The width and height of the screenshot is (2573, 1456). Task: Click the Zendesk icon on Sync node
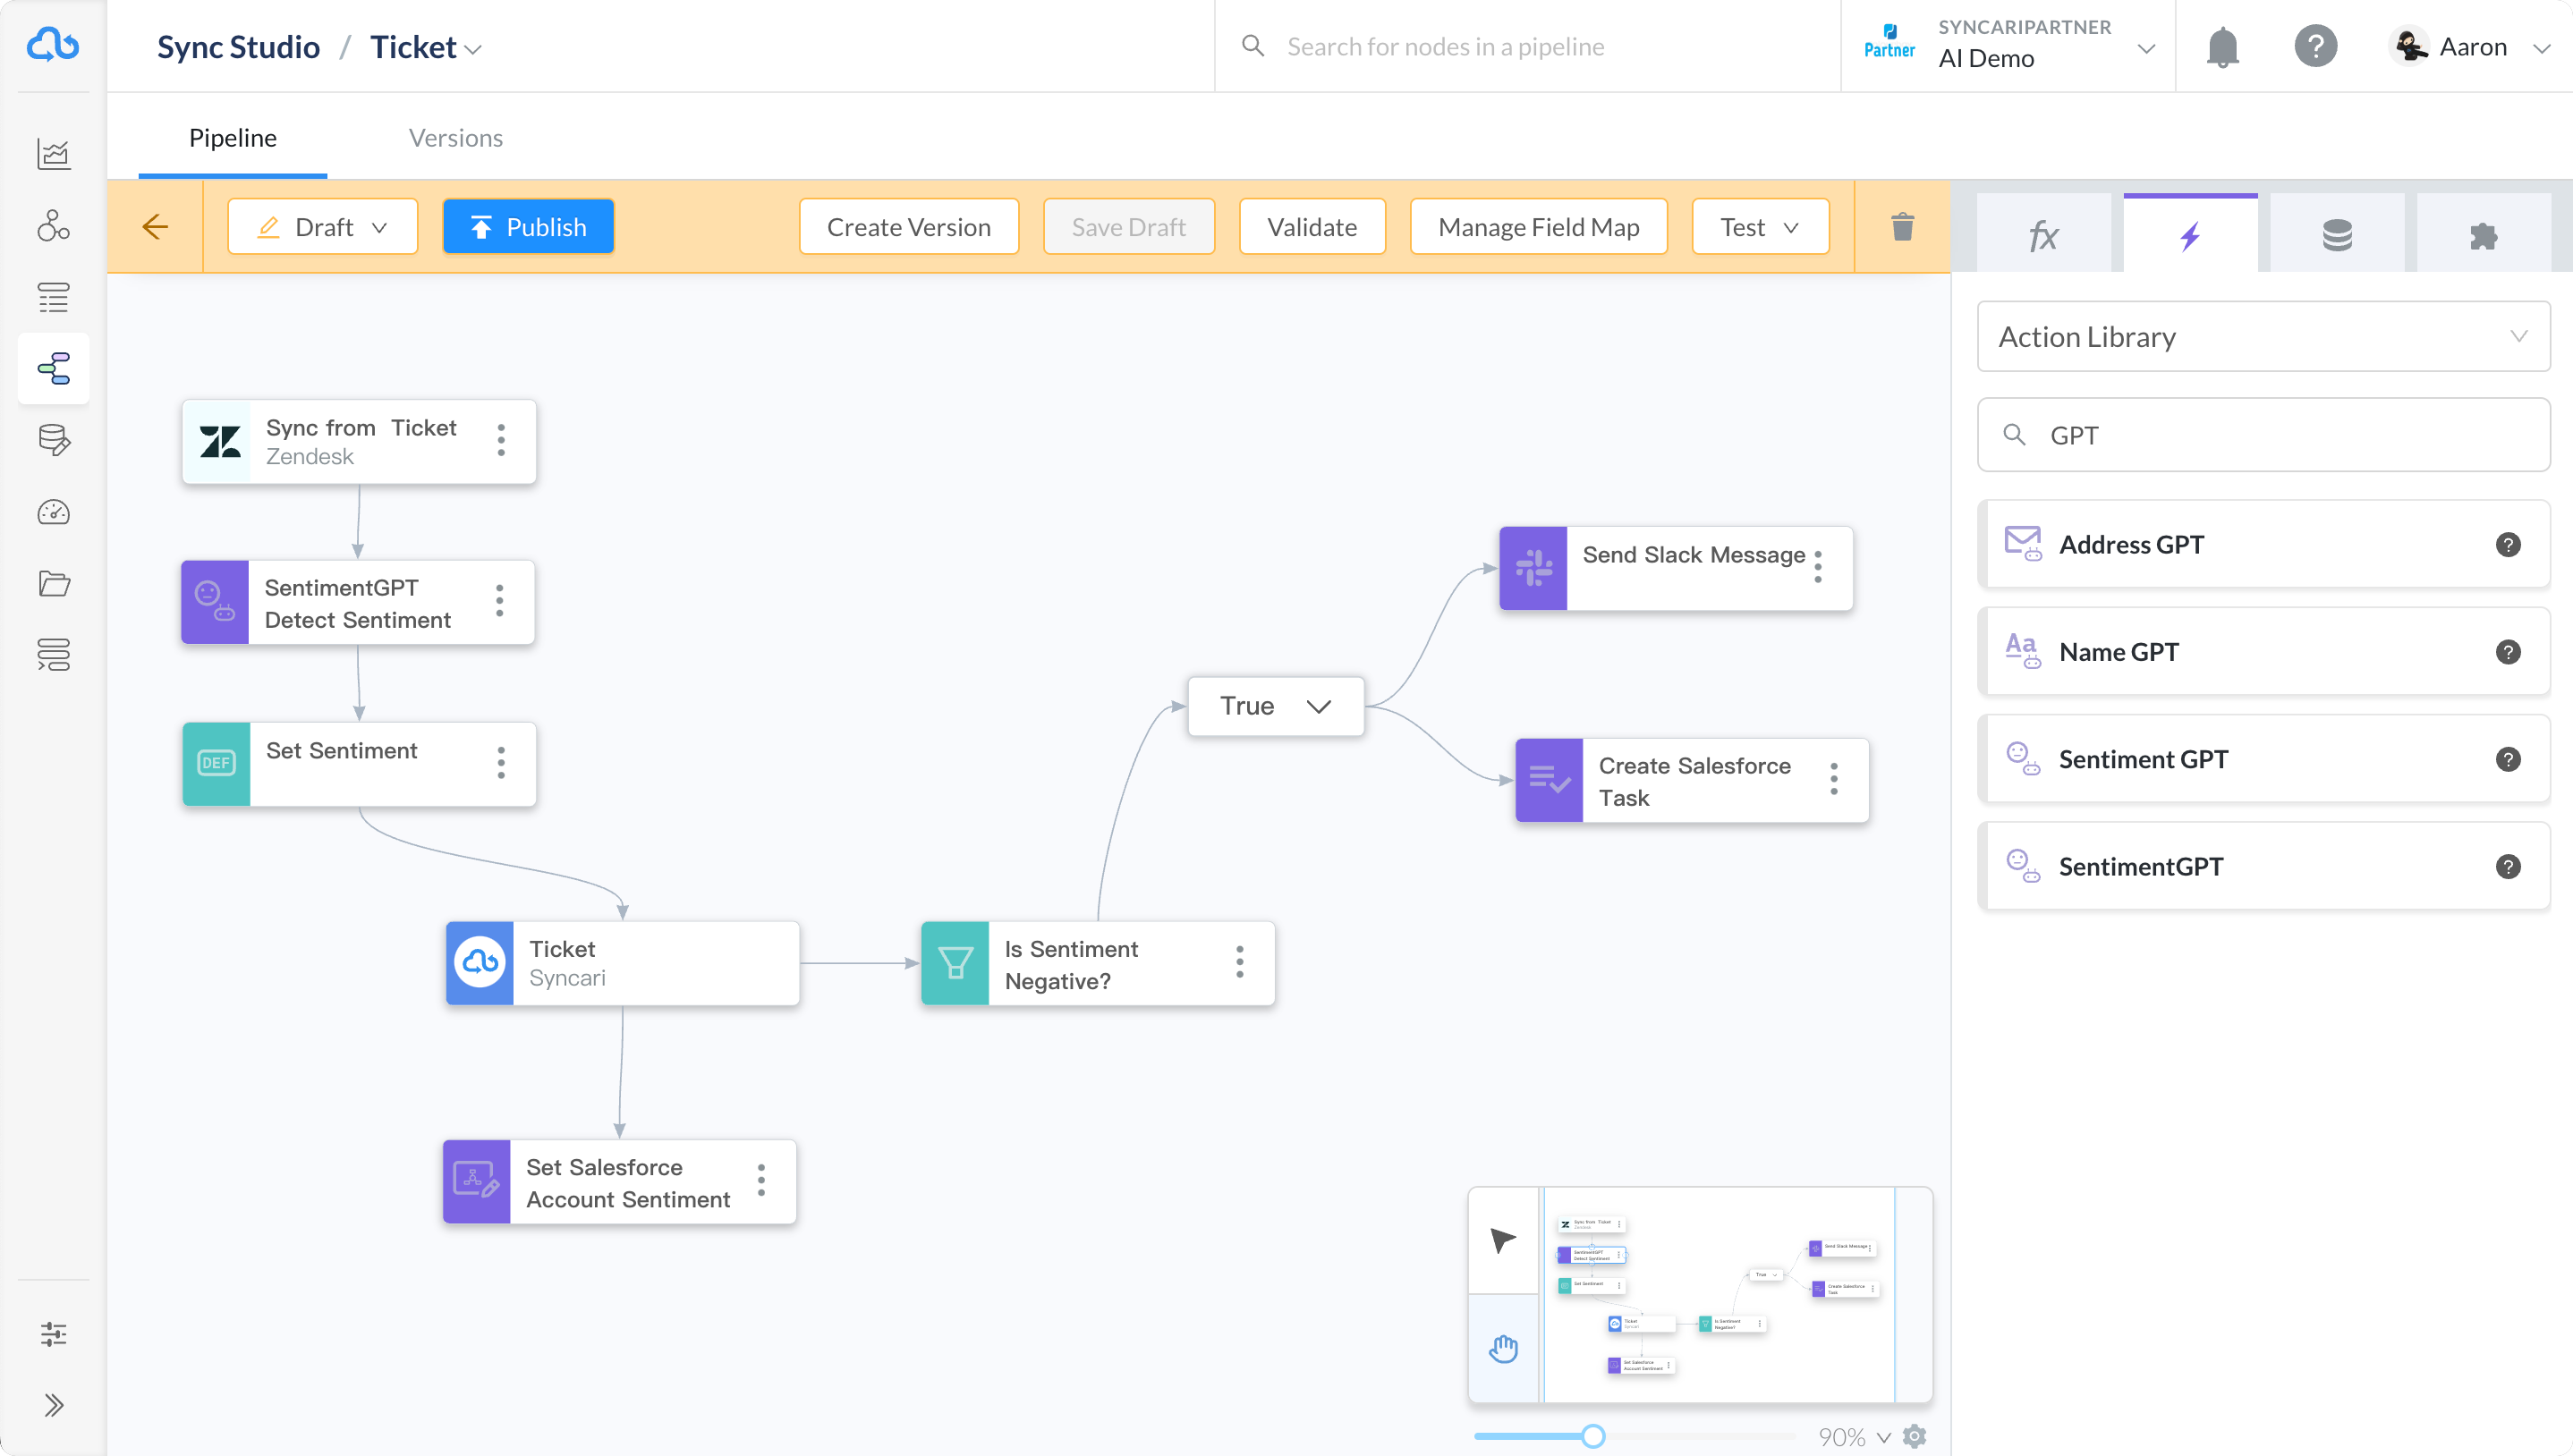220,441
